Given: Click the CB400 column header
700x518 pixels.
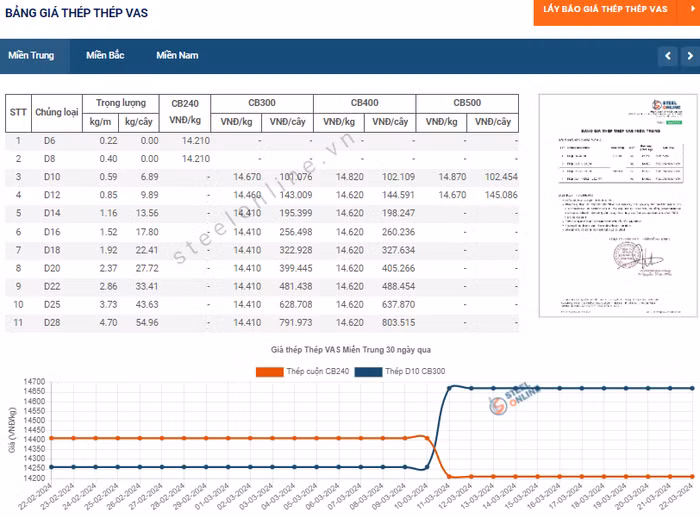Looking at the screenshot, I should [365, 103].
